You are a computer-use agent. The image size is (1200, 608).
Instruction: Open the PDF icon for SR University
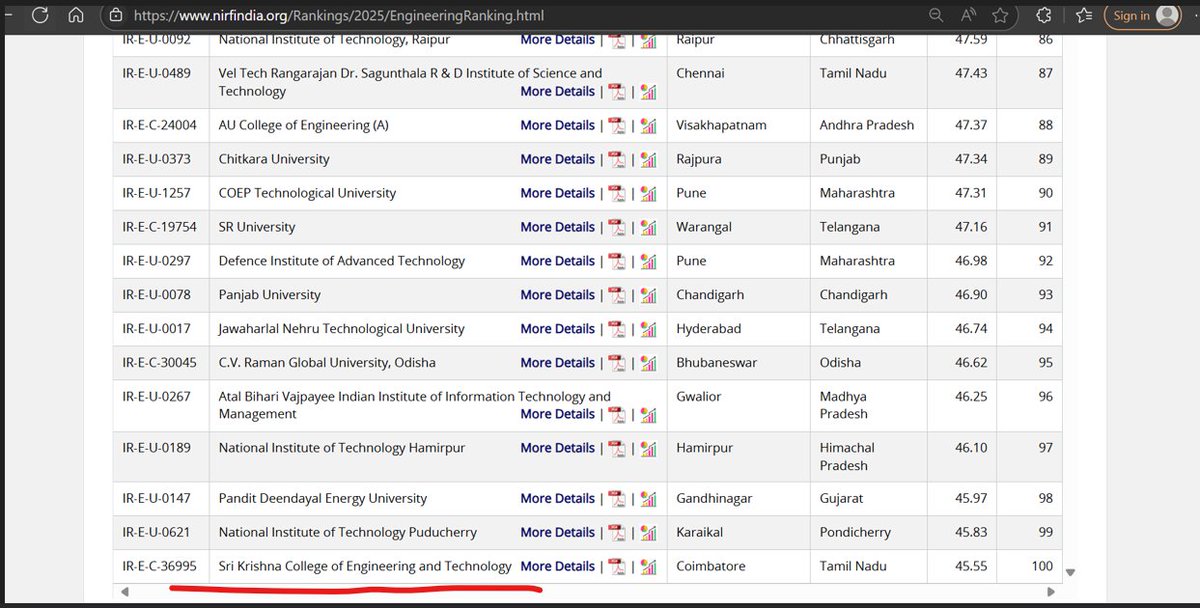[617, 227]
